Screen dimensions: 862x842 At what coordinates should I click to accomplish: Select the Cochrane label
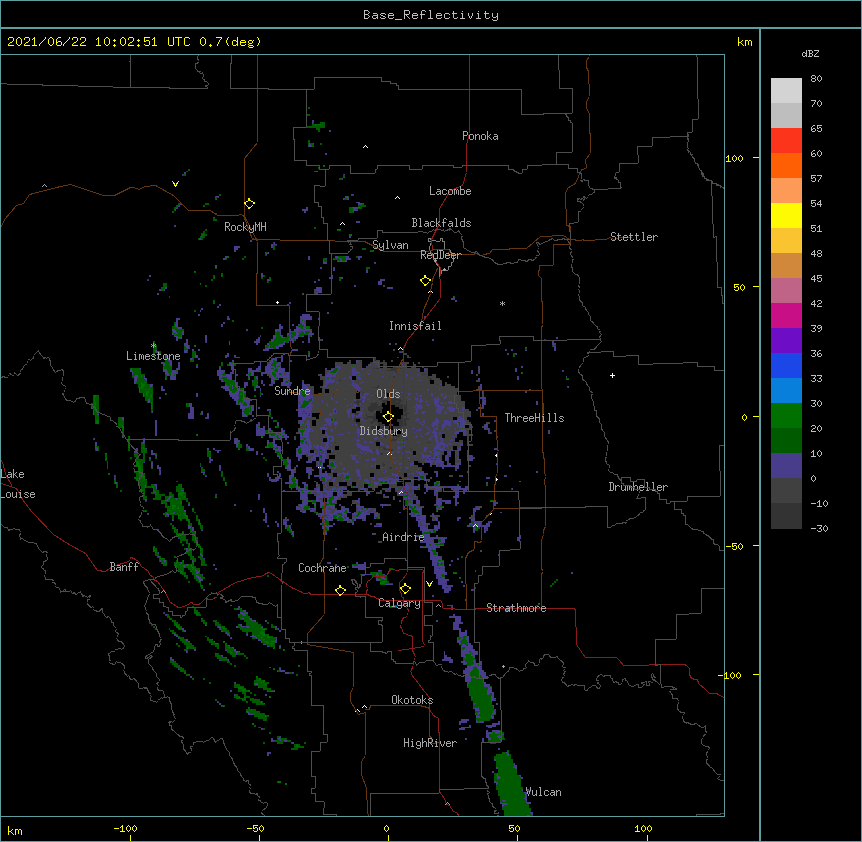(322, 568)
